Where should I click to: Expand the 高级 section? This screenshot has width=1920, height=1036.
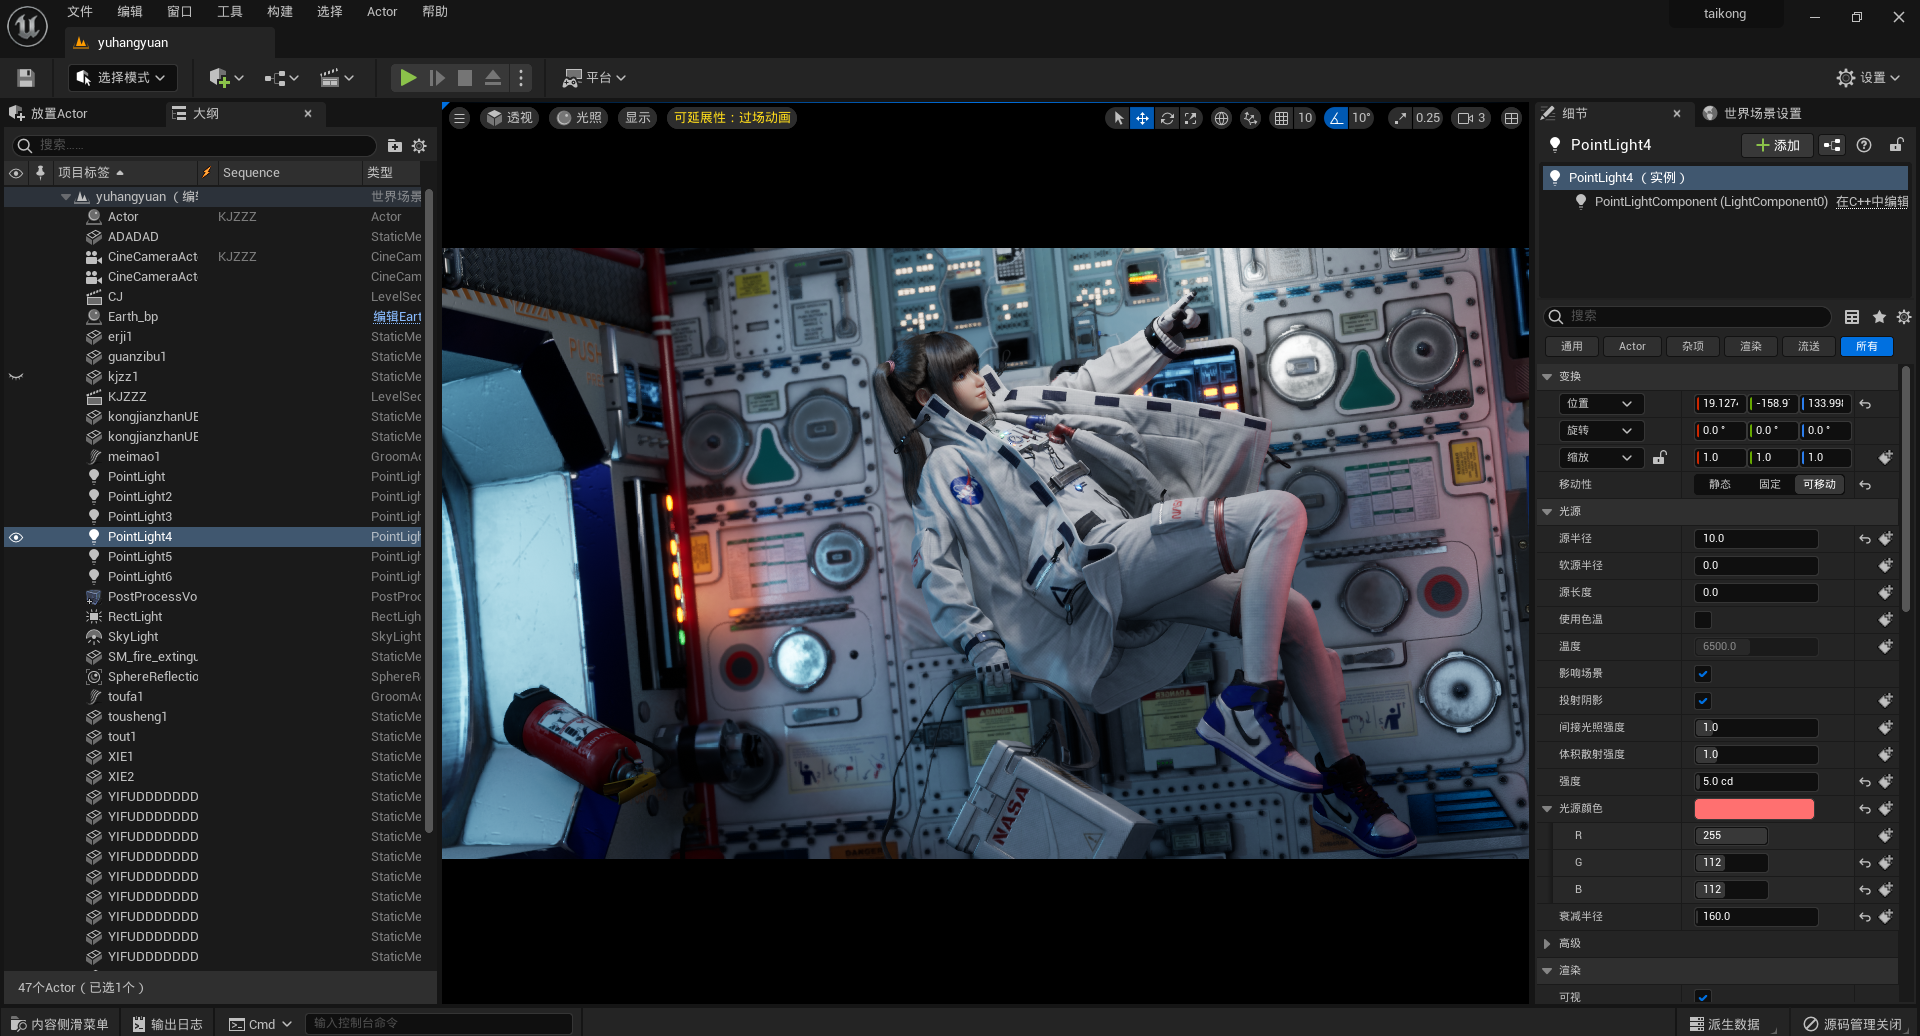tap(1548, 942)
